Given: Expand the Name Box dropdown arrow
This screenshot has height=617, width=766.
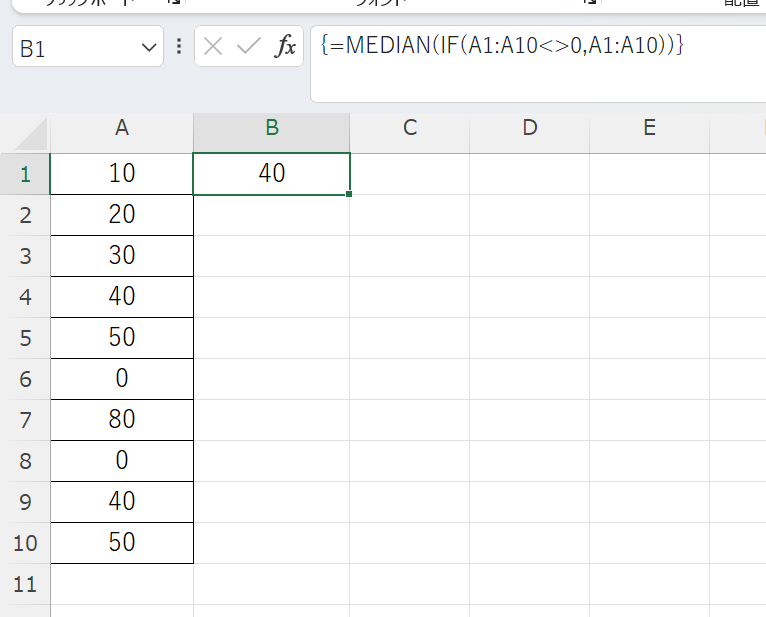Looking at the screenshot, I should click(x=150, y=47).
